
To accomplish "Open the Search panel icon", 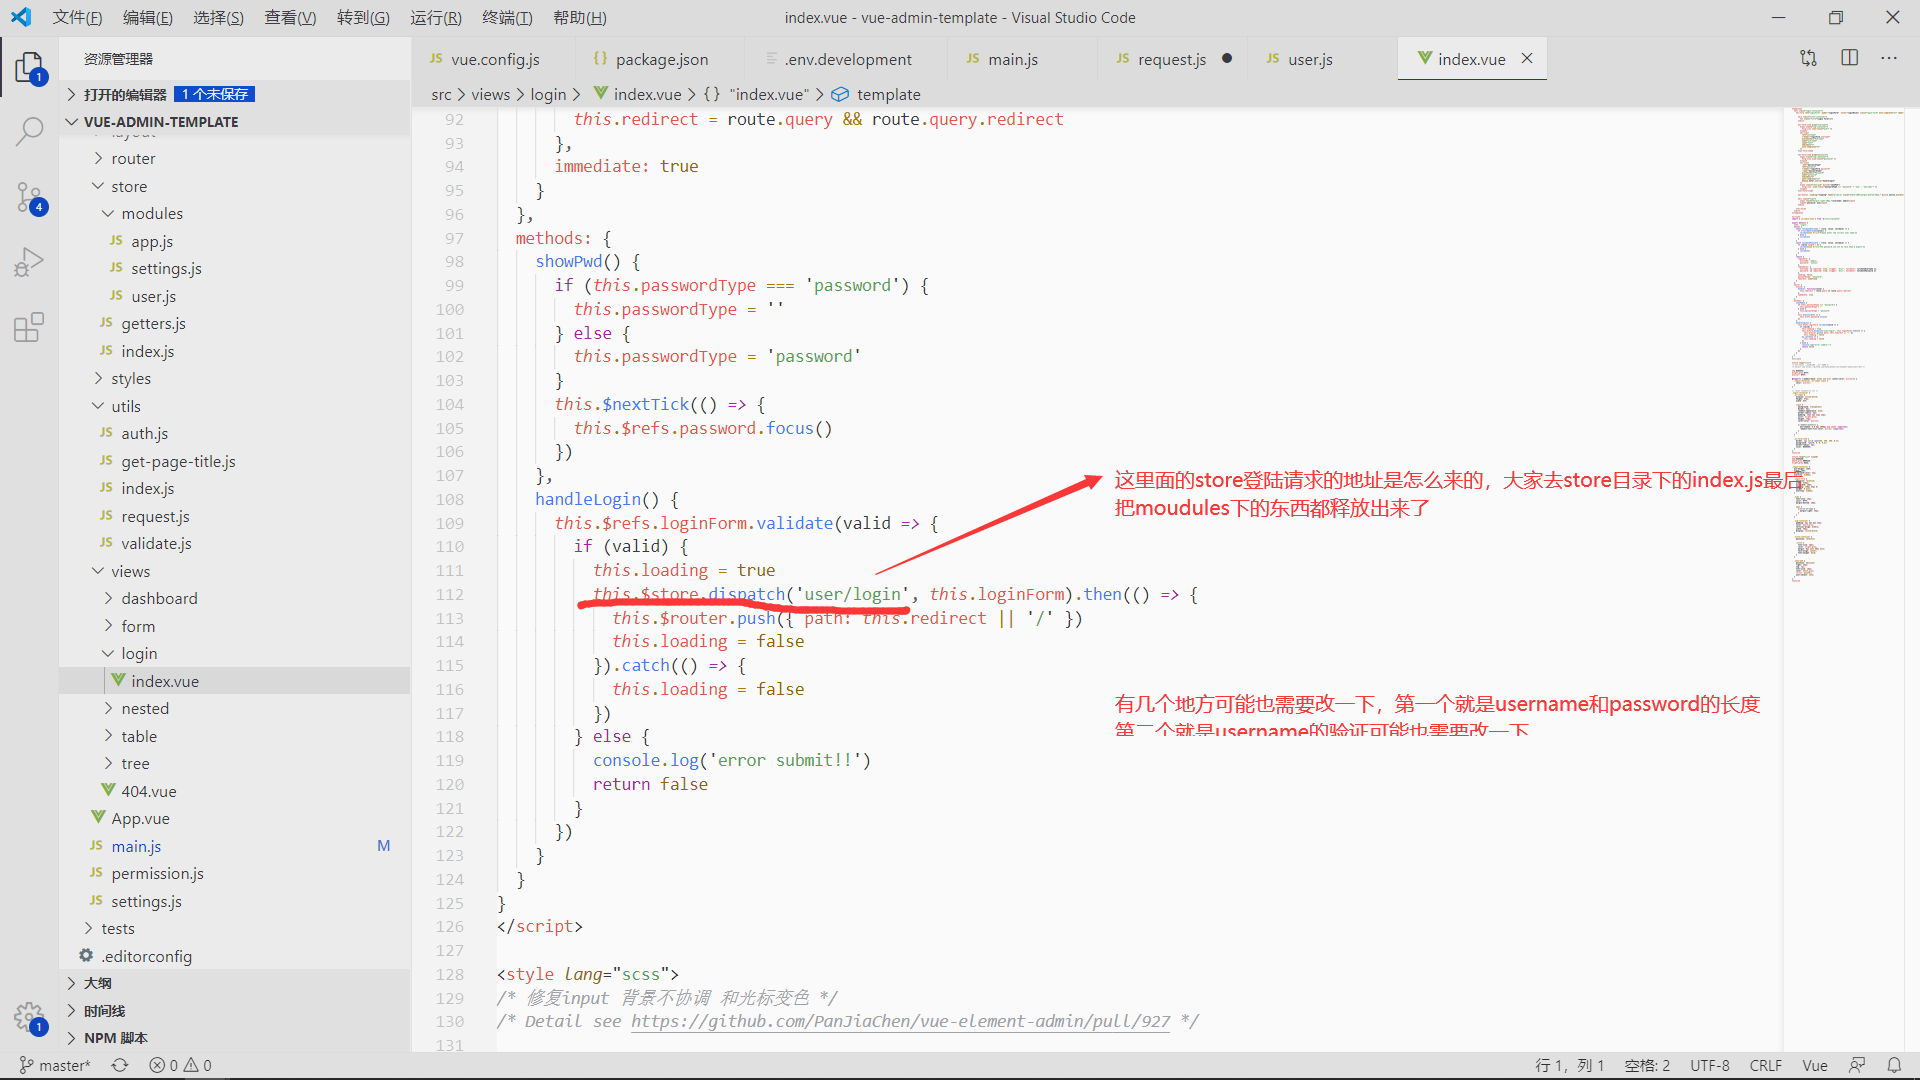I will [x=29, y=131].
